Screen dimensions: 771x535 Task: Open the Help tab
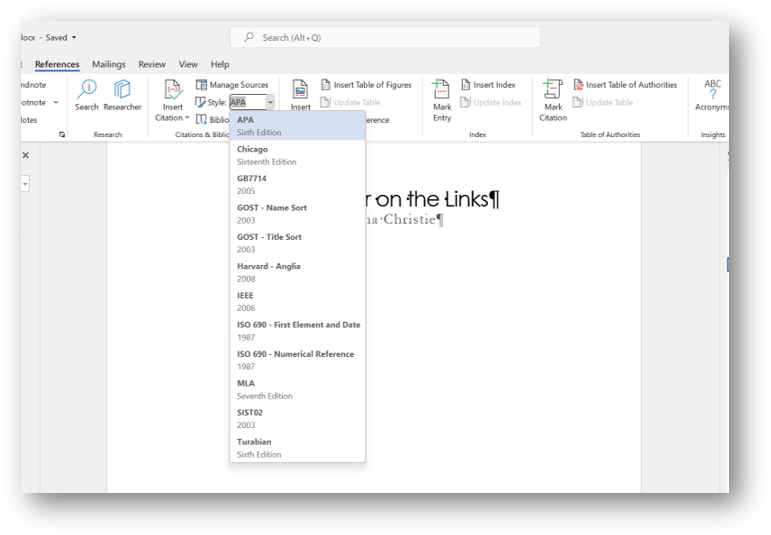(220, 64)
